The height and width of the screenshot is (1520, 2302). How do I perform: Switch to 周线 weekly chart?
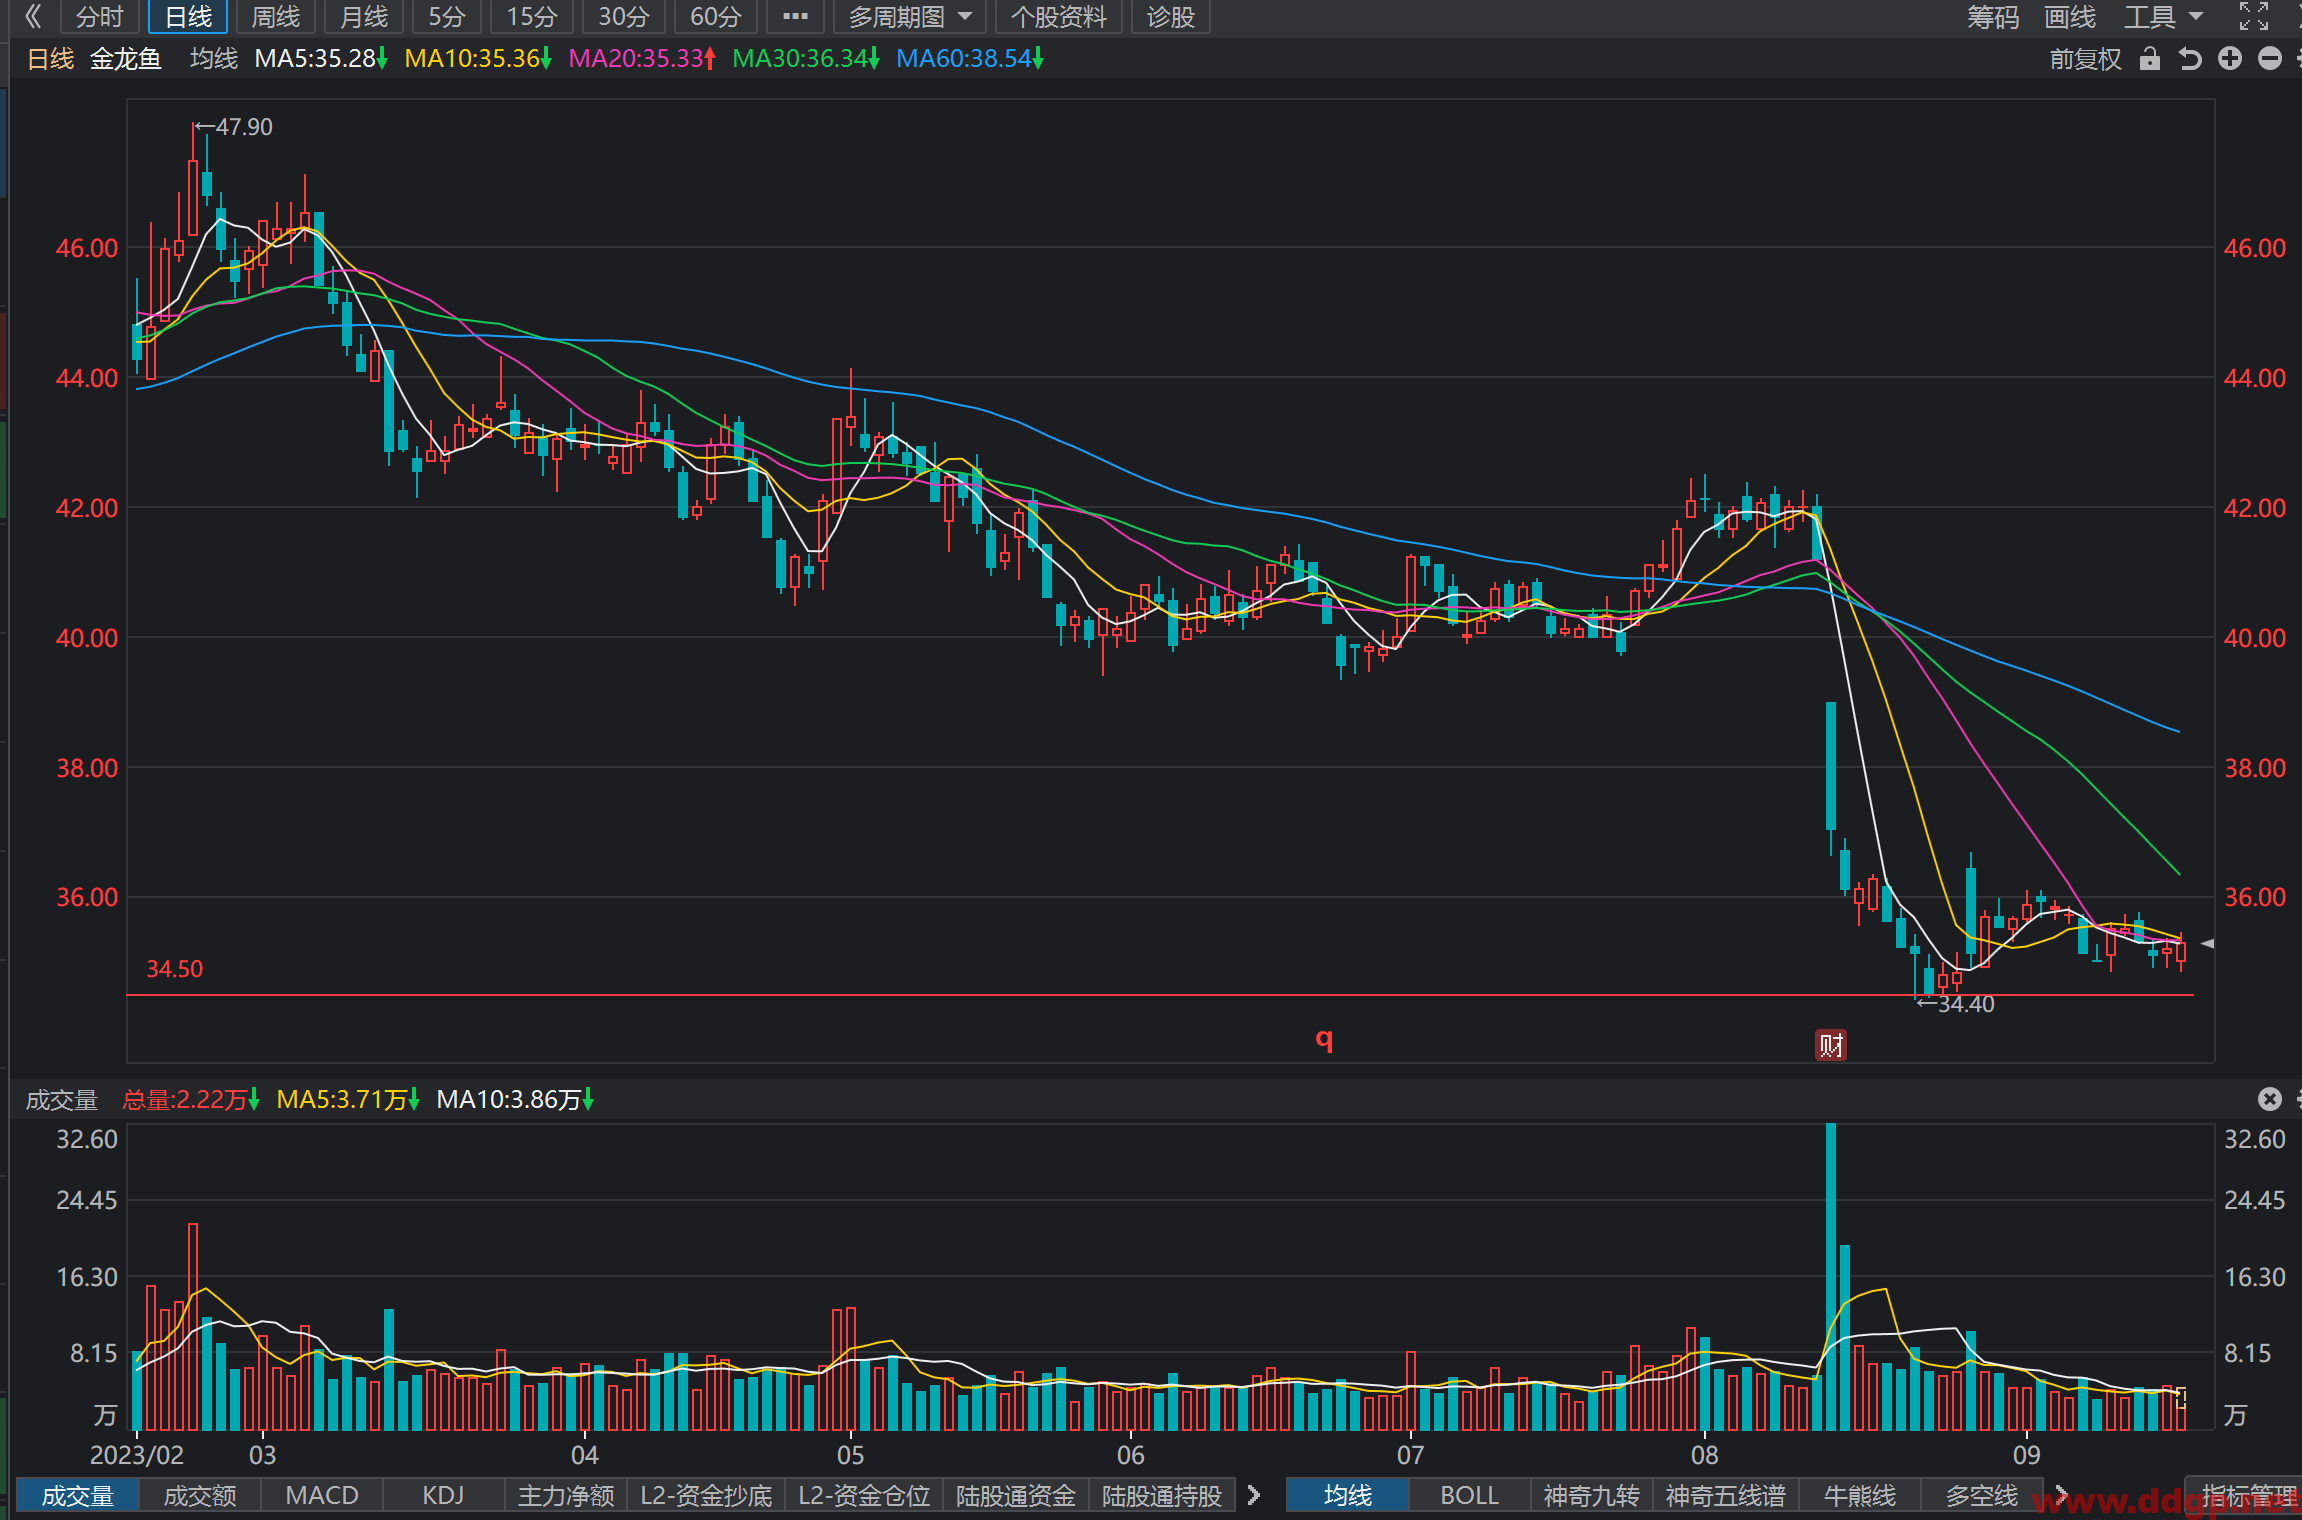276,16
